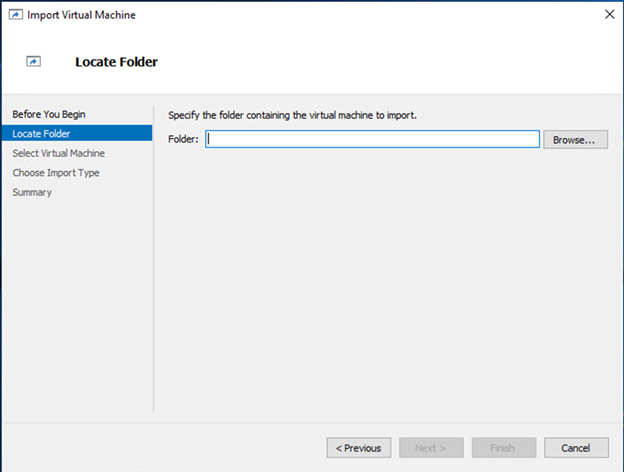
Task: Click the bold Locate Folder page heading
Action: tap(117, 62)
